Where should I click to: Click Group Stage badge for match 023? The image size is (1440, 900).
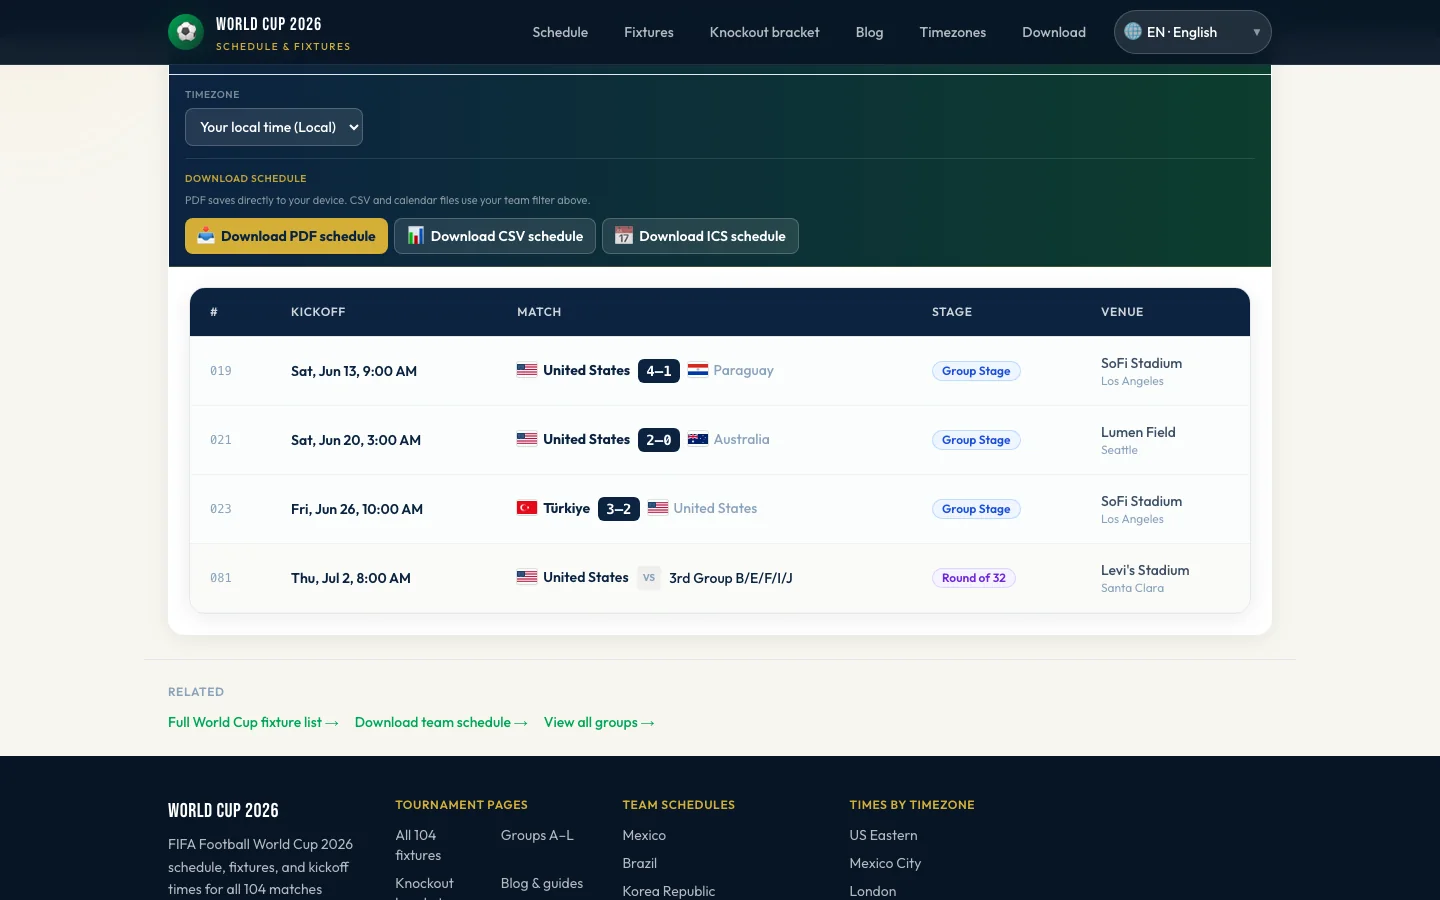pyautogui.click(x=976, y=509)
